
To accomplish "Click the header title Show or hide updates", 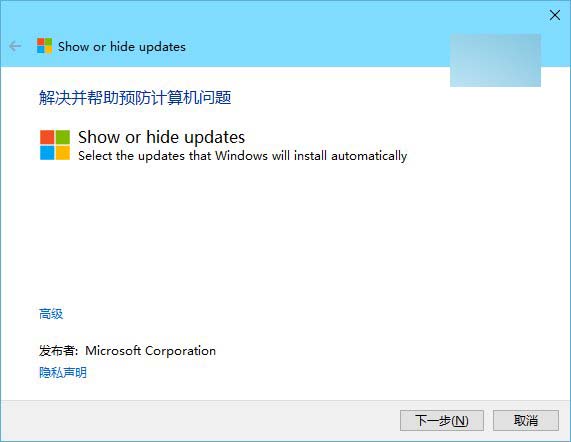I will click(x=122, y=47).
